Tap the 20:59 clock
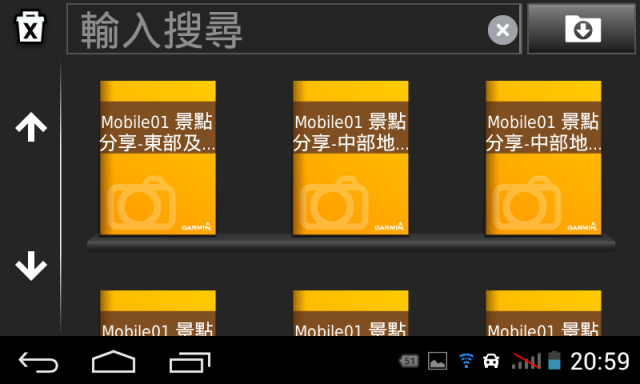640x384 pixels. (x=600, y=362)
